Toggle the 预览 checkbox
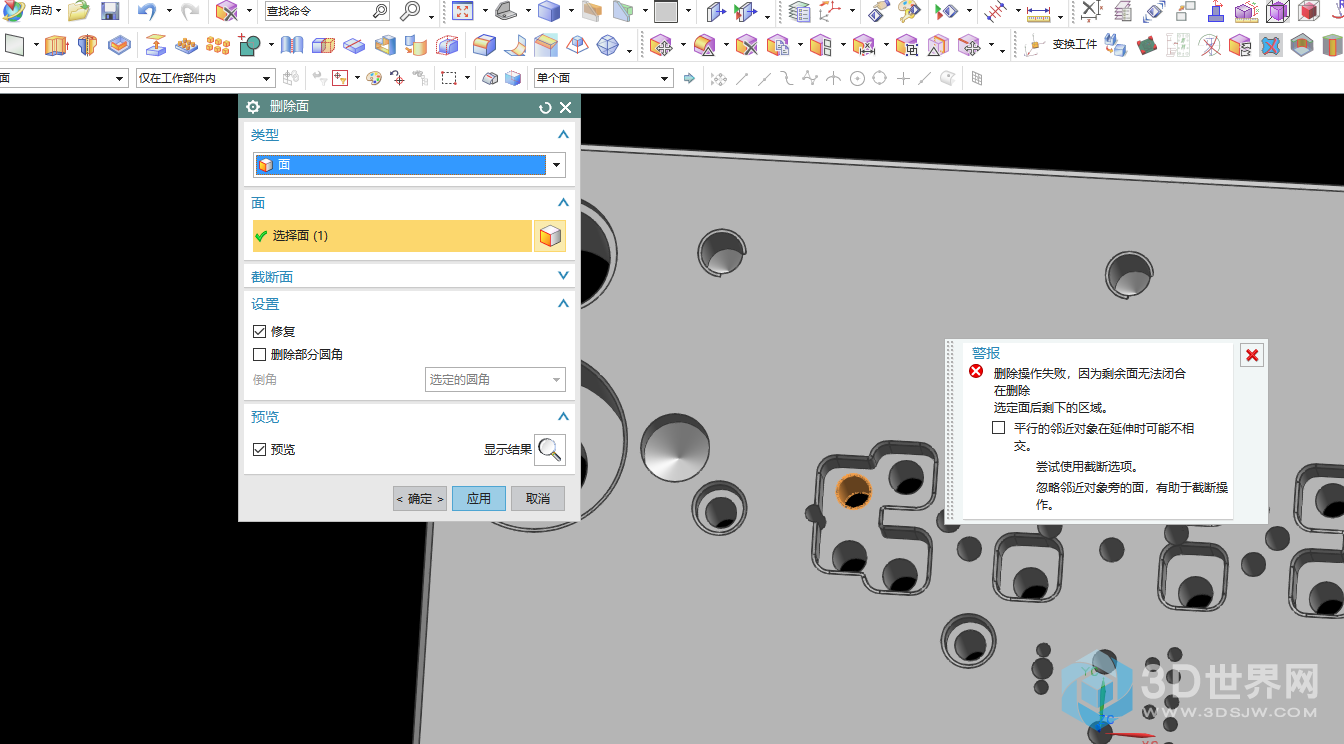 [x=260, y=450]
